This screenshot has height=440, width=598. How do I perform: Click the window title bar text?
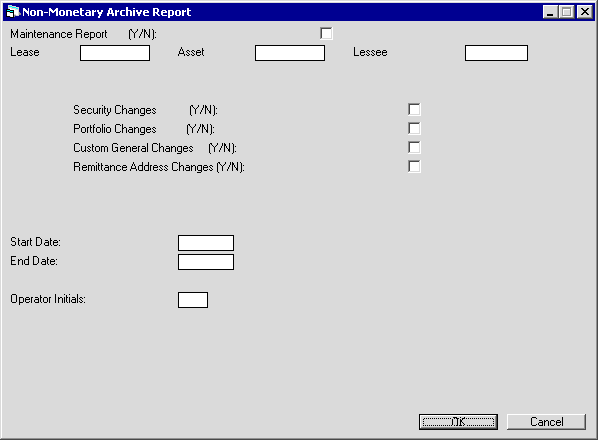[107, 12]
